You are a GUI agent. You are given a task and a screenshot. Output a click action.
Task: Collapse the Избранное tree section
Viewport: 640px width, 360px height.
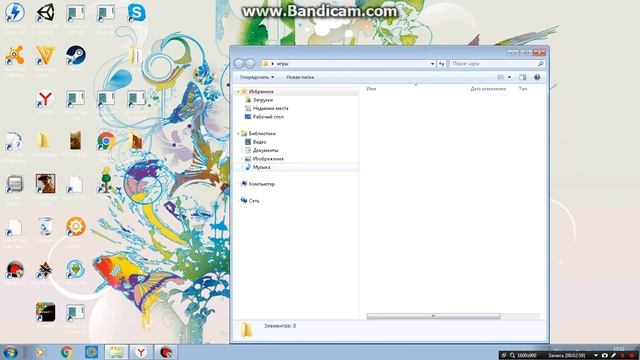(x=239, y=91)
